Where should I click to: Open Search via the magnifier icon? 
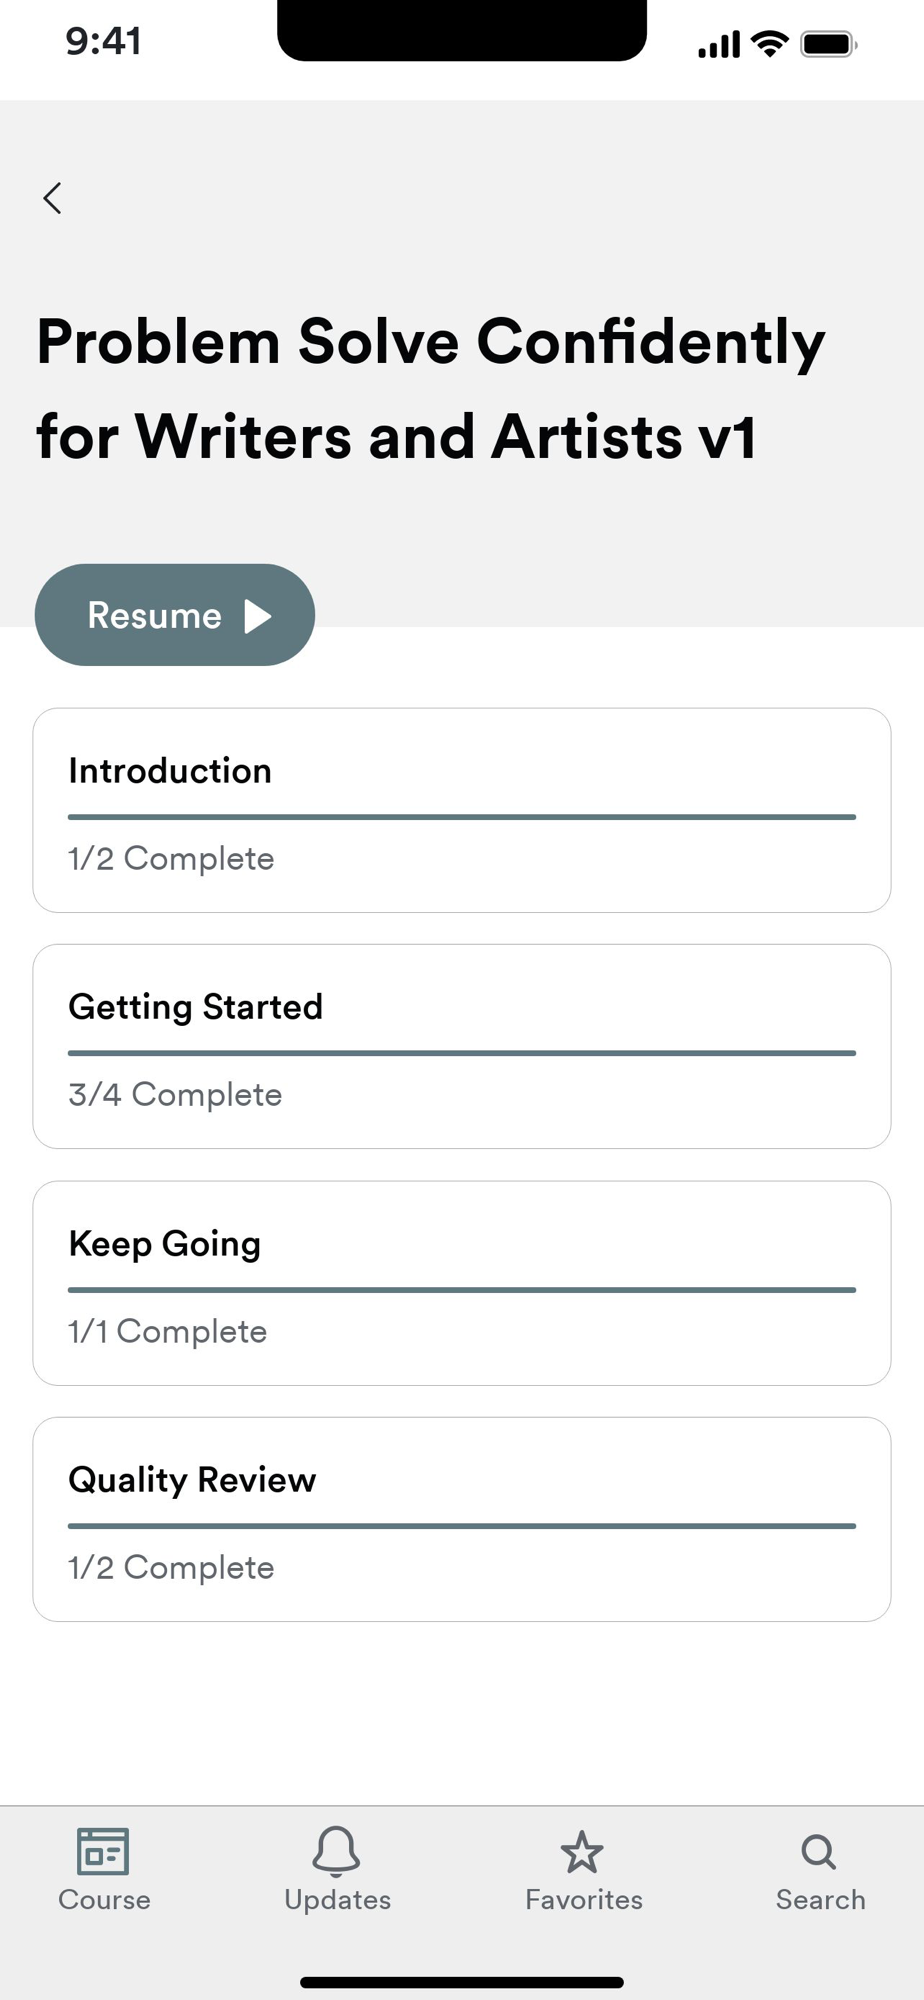pos(819,1851)
